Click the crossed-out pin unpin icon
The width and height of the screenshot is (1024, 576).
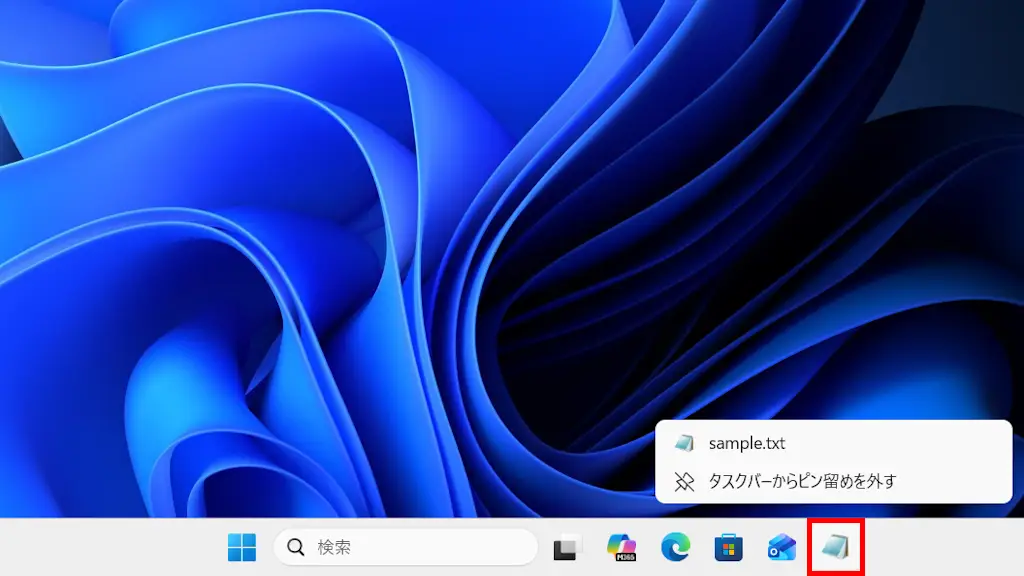(684, 481)
